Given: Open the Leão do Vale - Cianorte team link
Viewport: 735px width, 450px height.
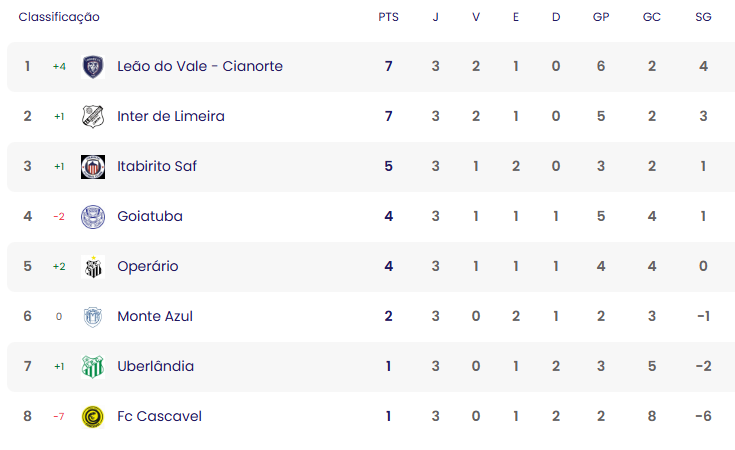Looking at the screenshot, I should pos(200,66).
